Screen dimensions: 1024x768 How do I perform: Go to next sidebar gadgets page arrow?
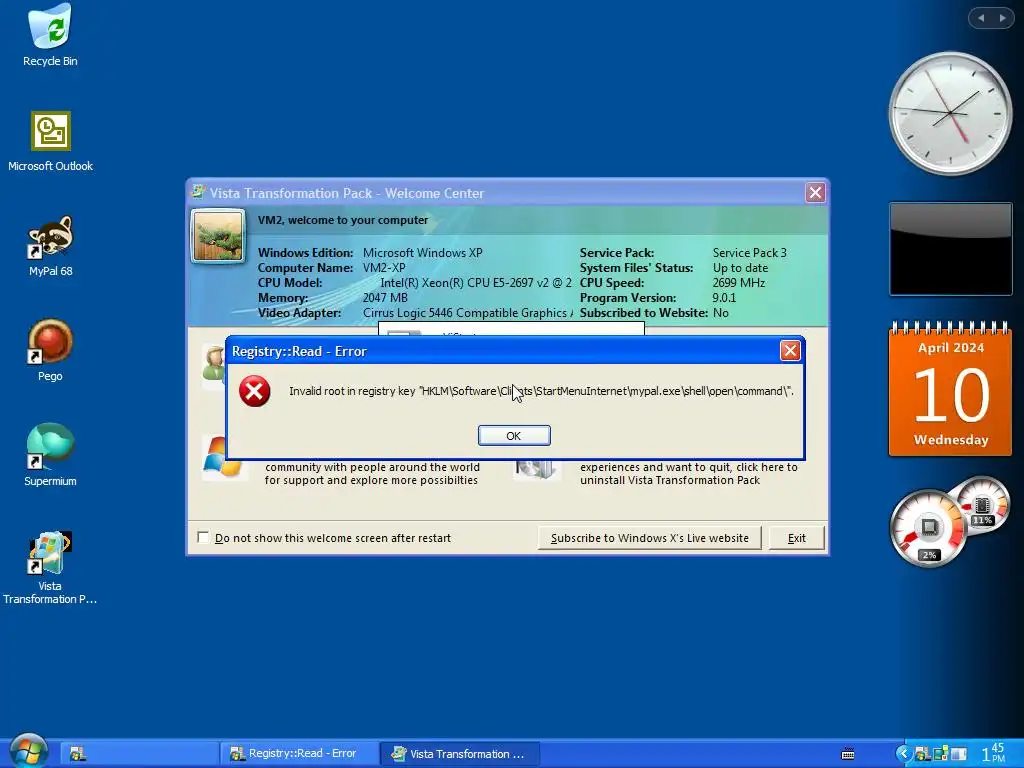pos(1002,18)
